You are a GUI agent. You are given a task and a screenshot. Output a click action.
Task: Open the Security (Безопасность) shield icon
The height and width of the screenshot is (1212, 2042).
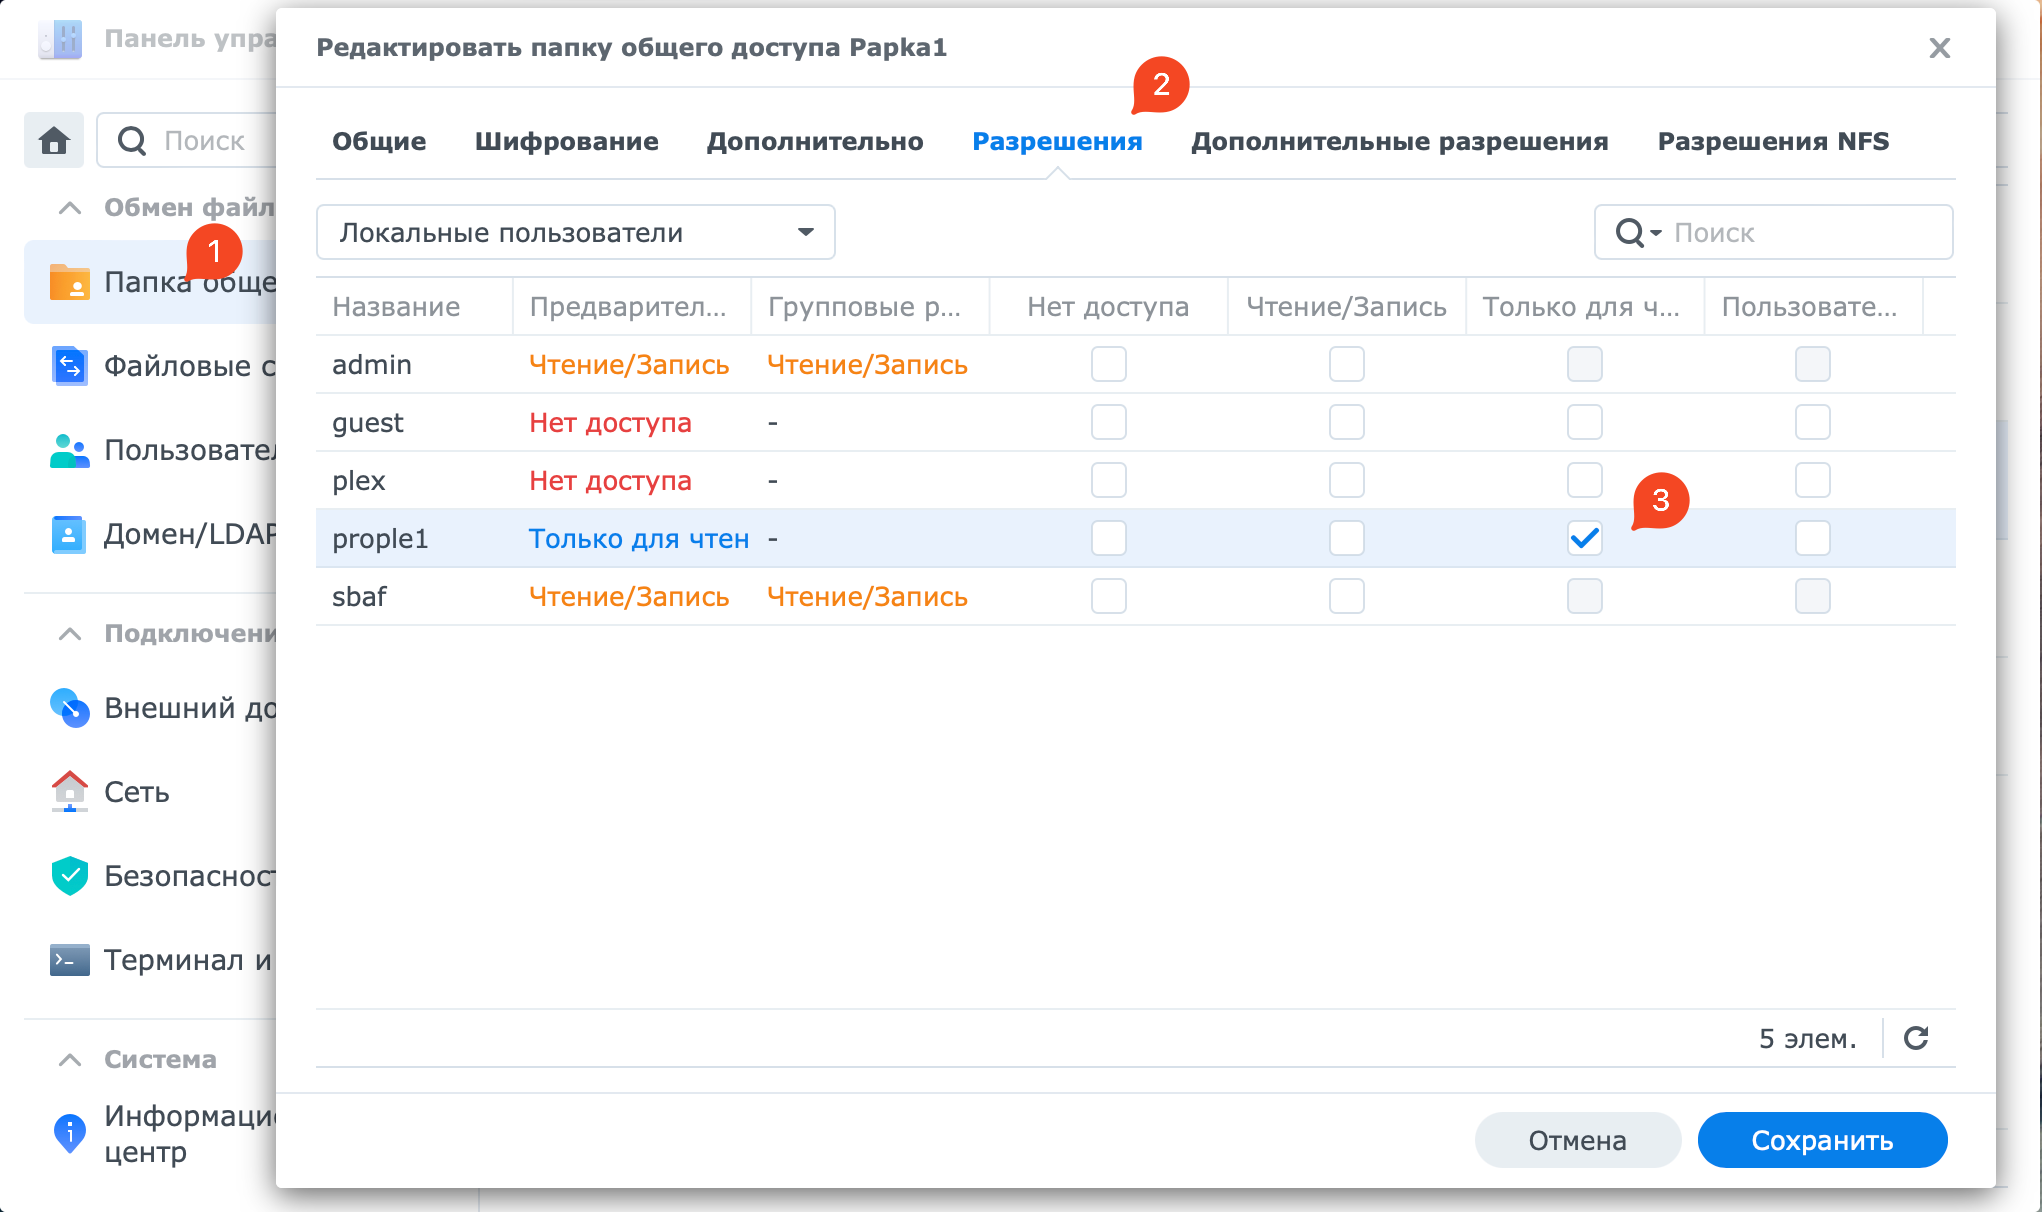69,876
